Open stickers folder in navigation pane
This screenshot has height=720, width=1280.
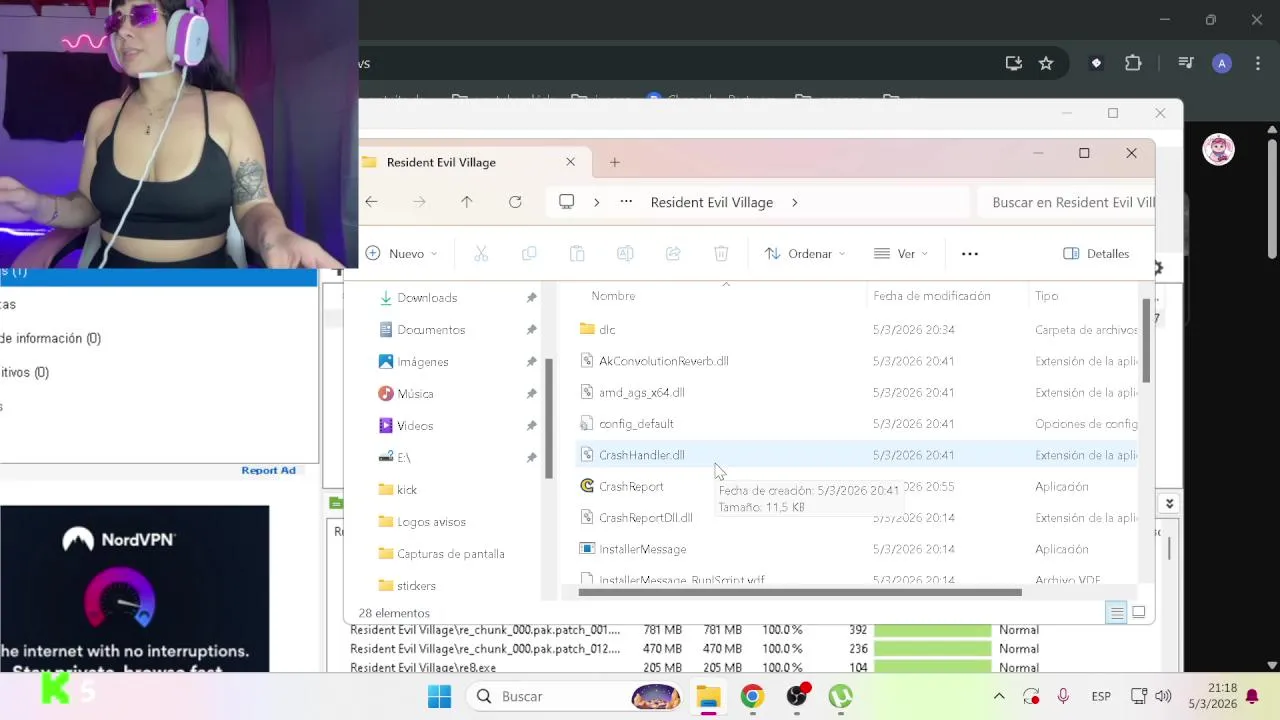tap(416, 586)
